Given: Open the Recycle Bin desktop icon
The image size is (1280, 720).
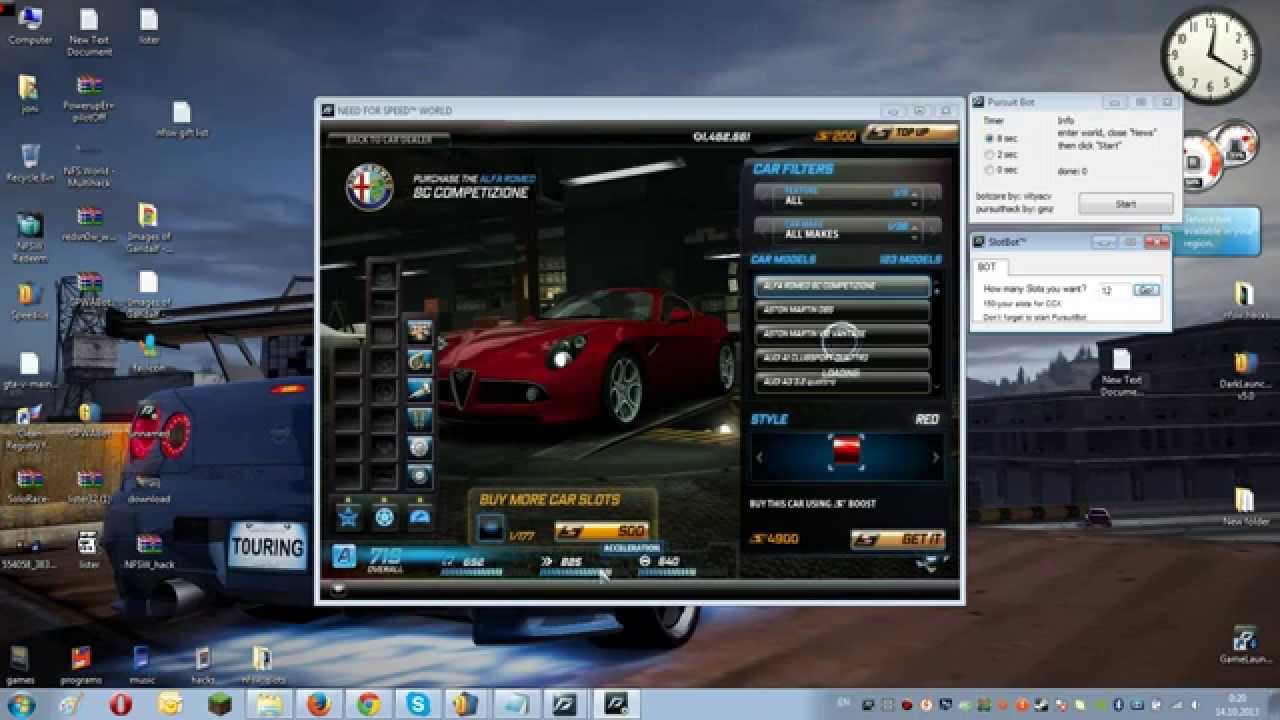Looking at the screenshot, I should point(30,163).
